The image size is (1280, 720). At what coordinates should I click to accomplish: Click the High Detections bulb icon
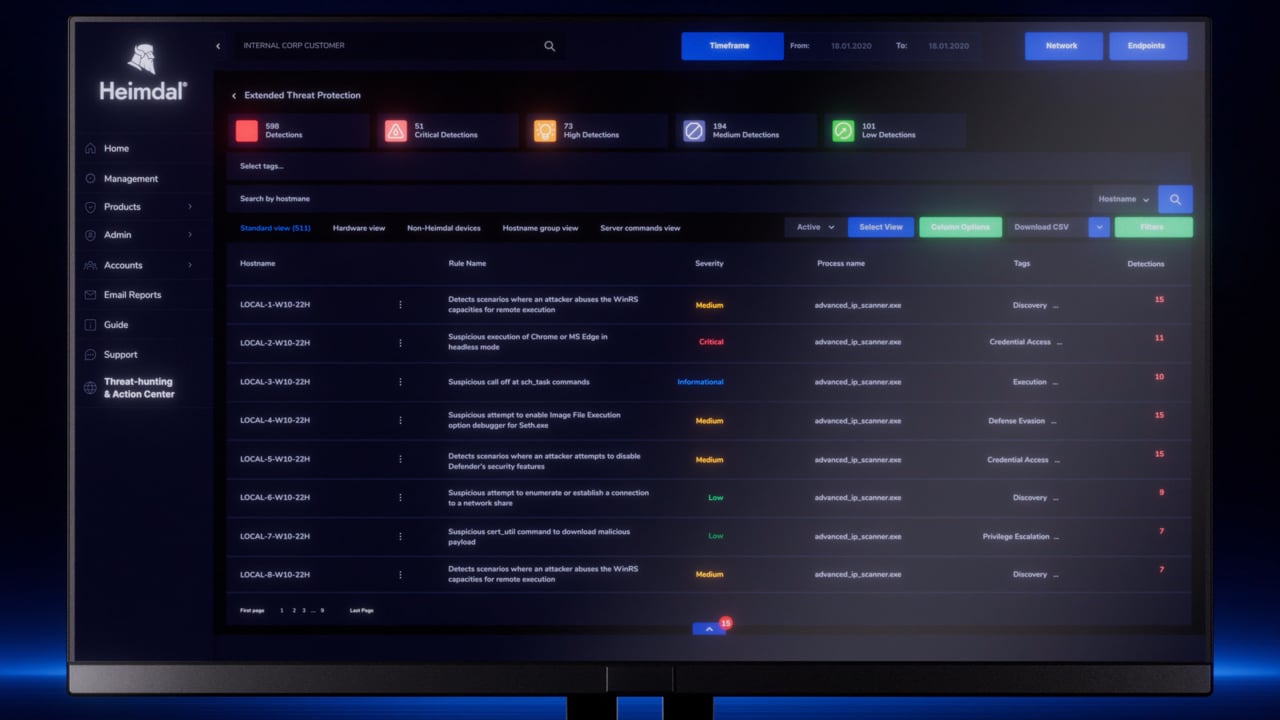pos(545,131)
